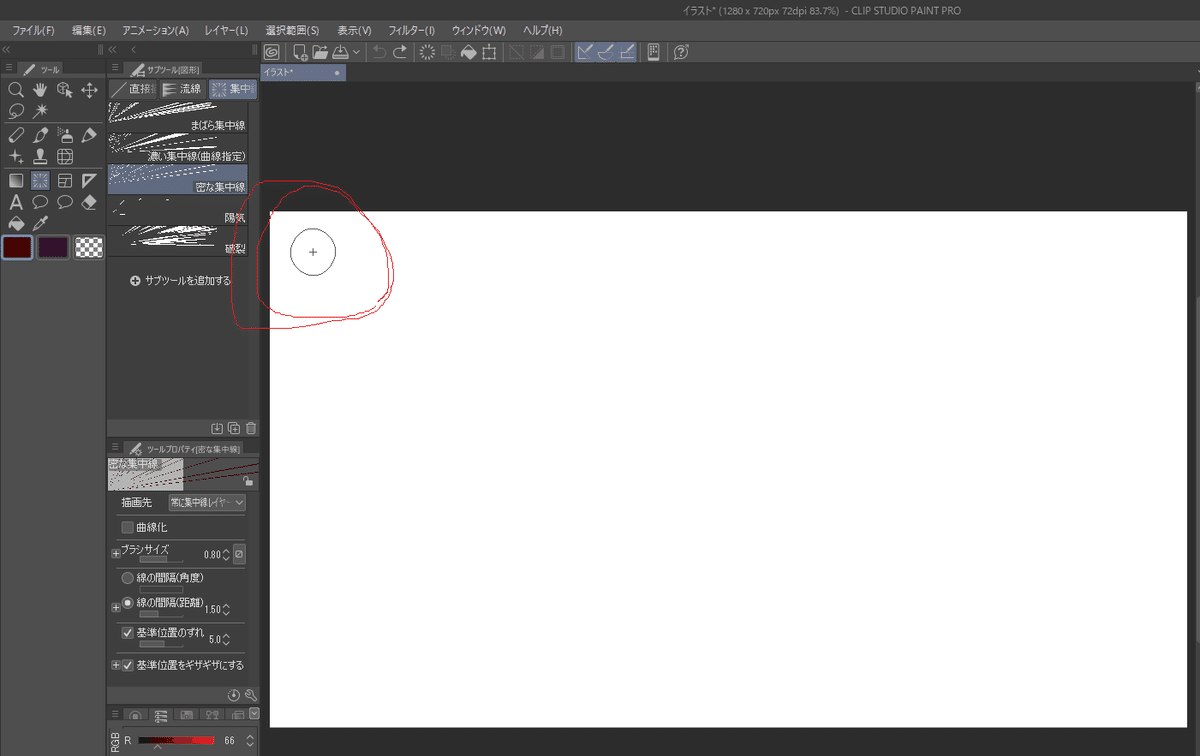
Task: Select the transparent color swatch
Action: 90,247
